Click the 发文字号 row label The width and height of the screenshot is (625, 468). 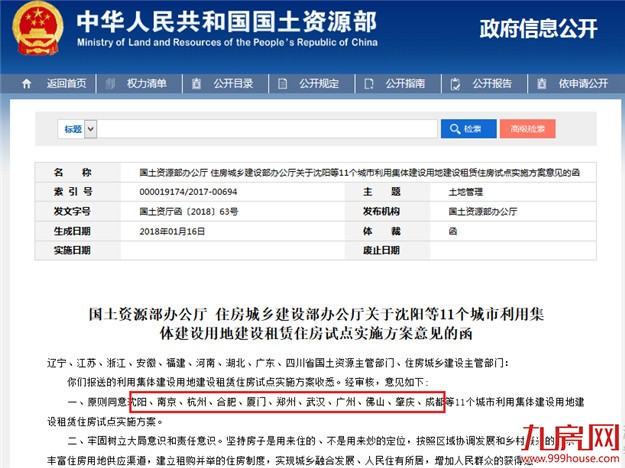click(72, 211)
